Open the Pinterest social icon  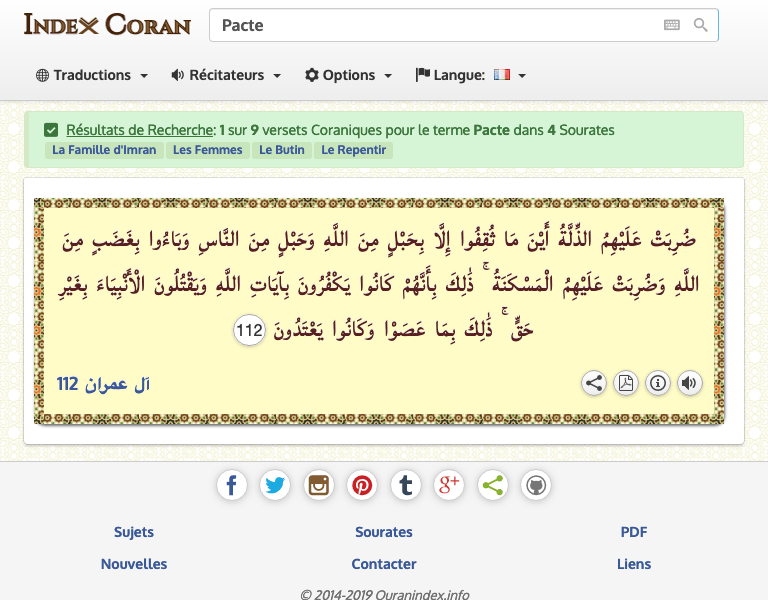[362, 486]
